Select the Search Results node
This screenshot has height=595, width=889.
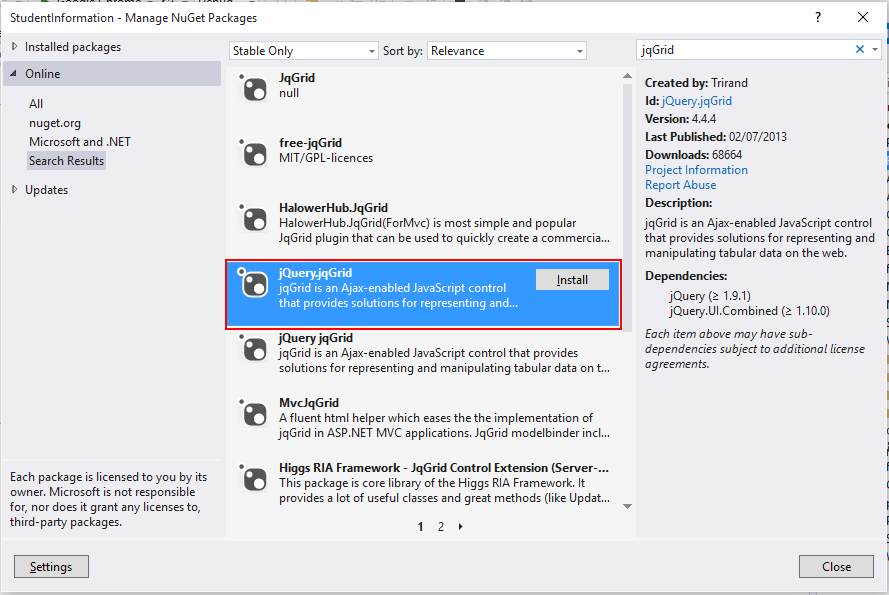pos(66,161)
